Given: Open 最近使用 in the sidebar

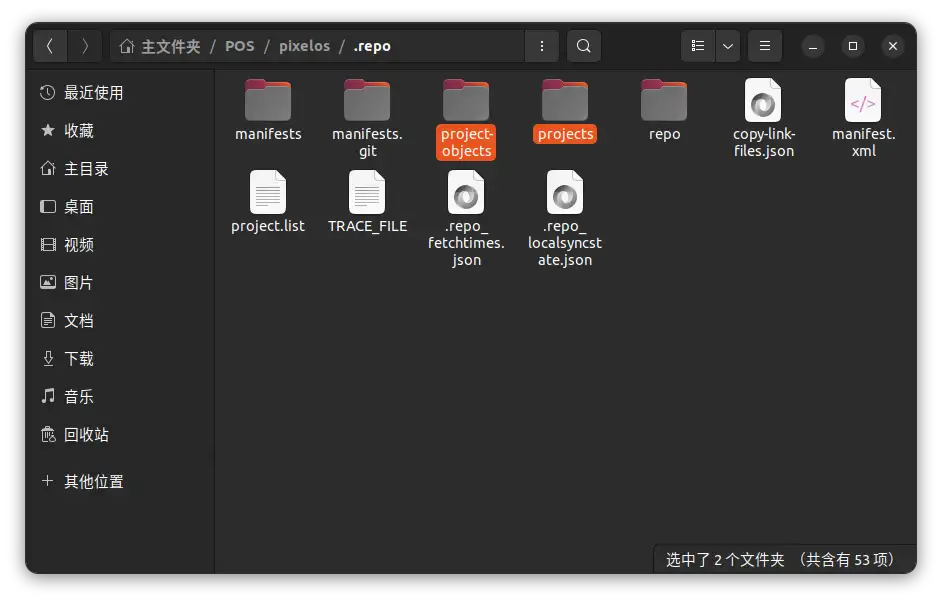Looking at the screenshot, I should [93, 93].
